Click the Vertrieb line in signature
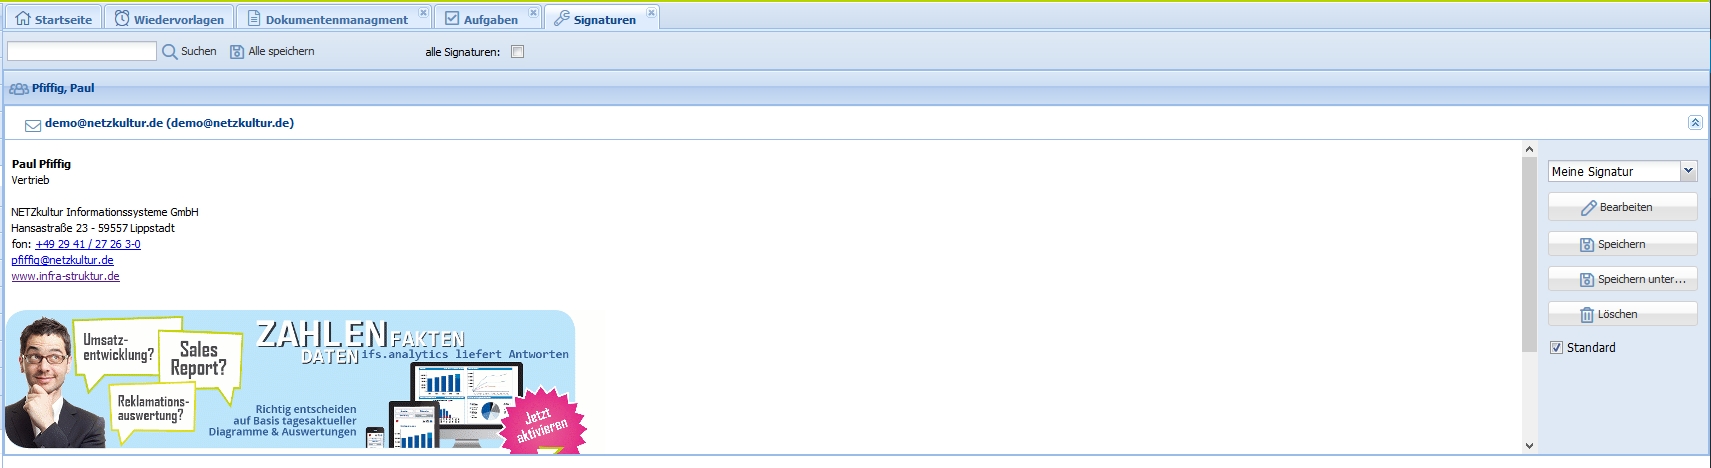This screenshot has height=468, width=1711. click(30, 180)
